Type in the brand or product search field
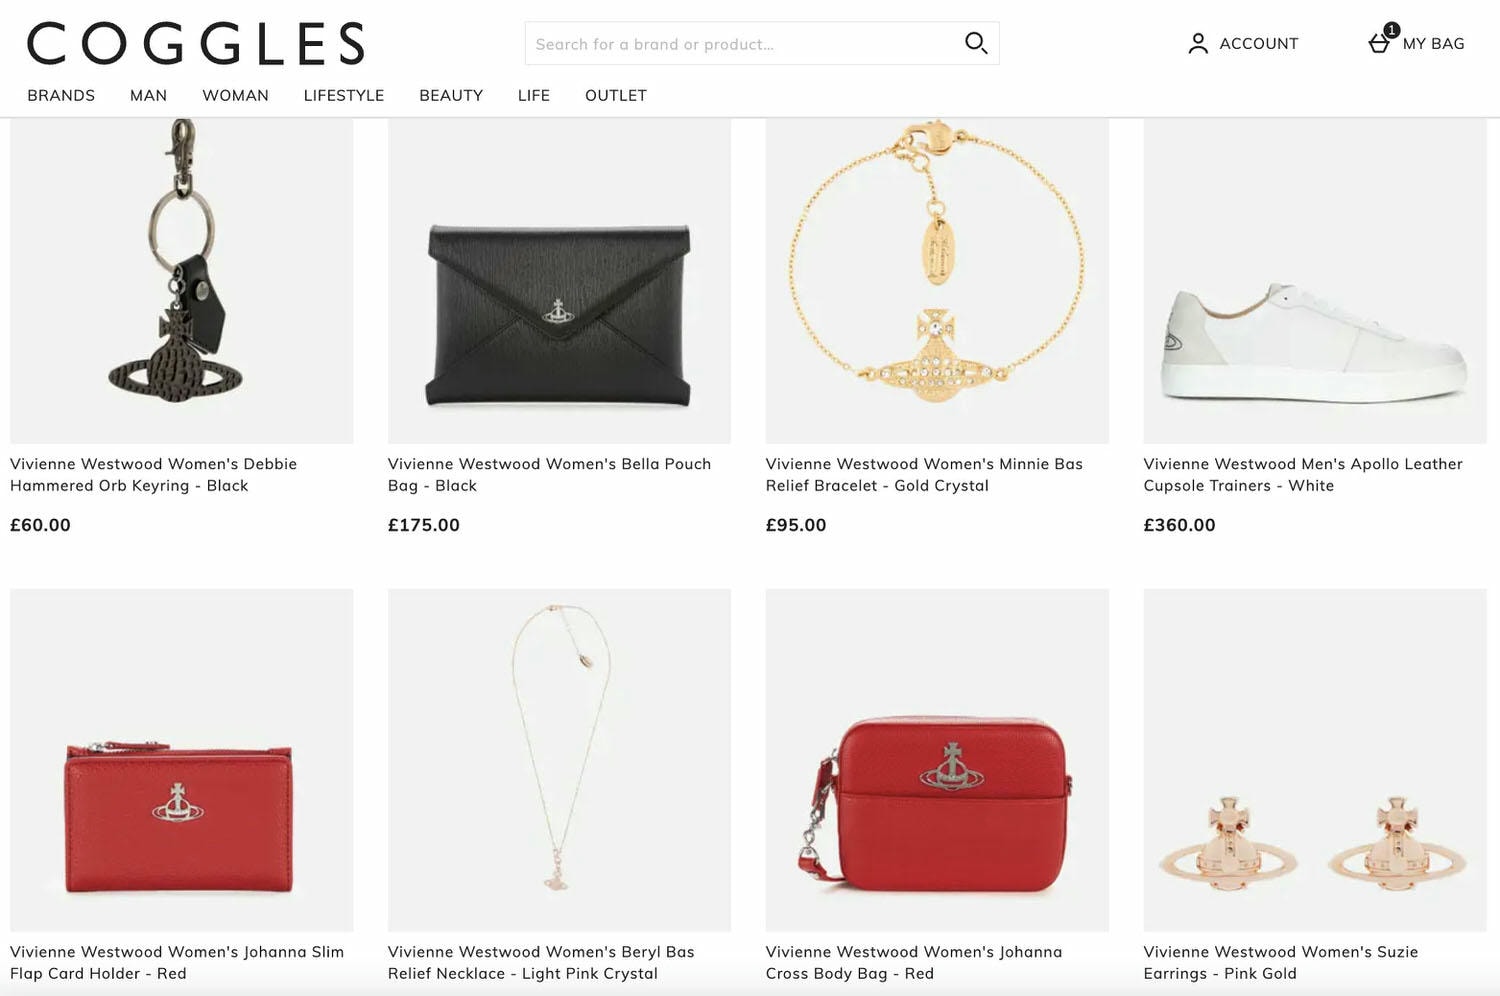The image size is (1500, 996). click(740, 44)
